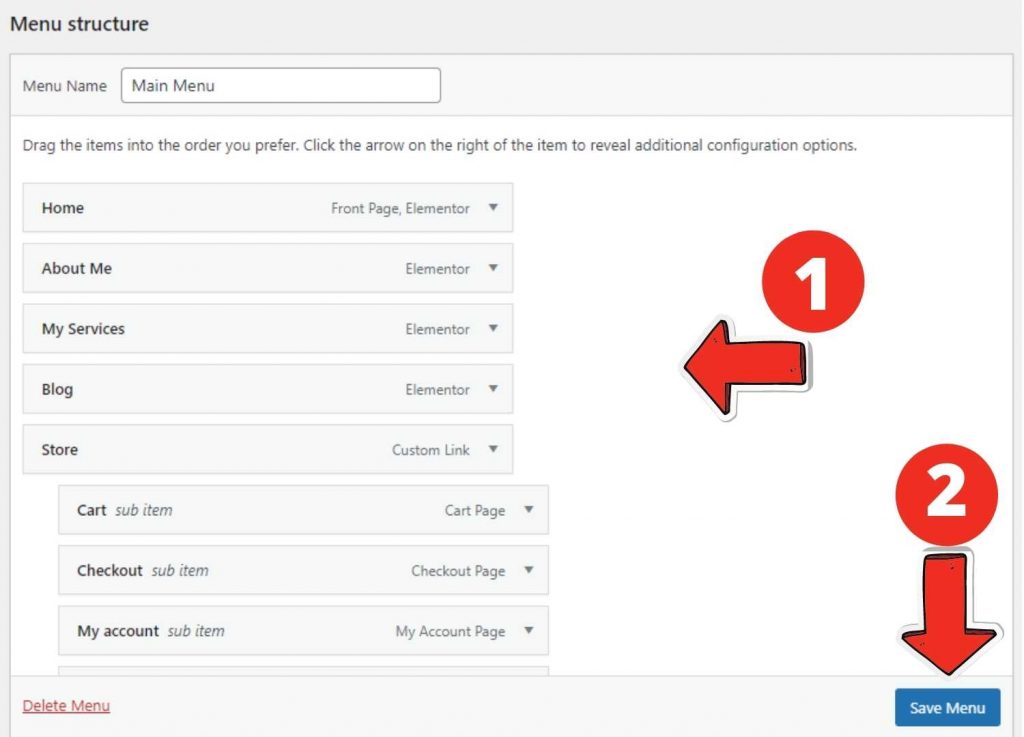This screenshot has width=1024, height=737.
Task: Expand the Checkout sub item options
Action: [x=530, y=570]
